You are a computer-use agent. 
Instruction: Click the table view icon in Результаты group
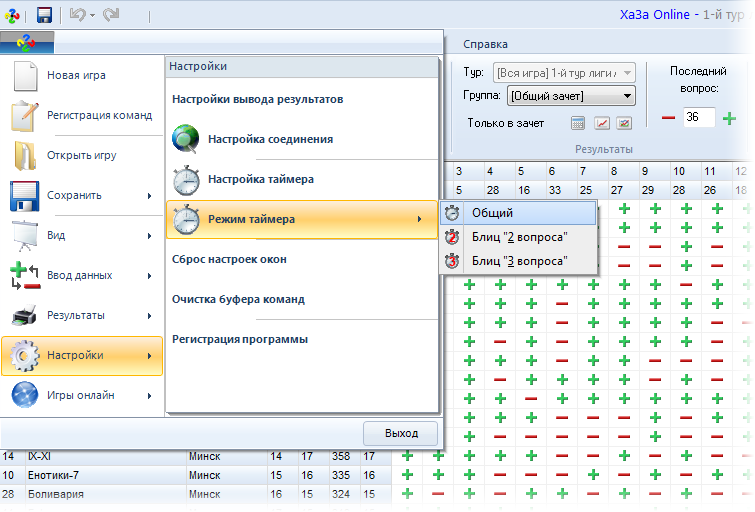578,123
